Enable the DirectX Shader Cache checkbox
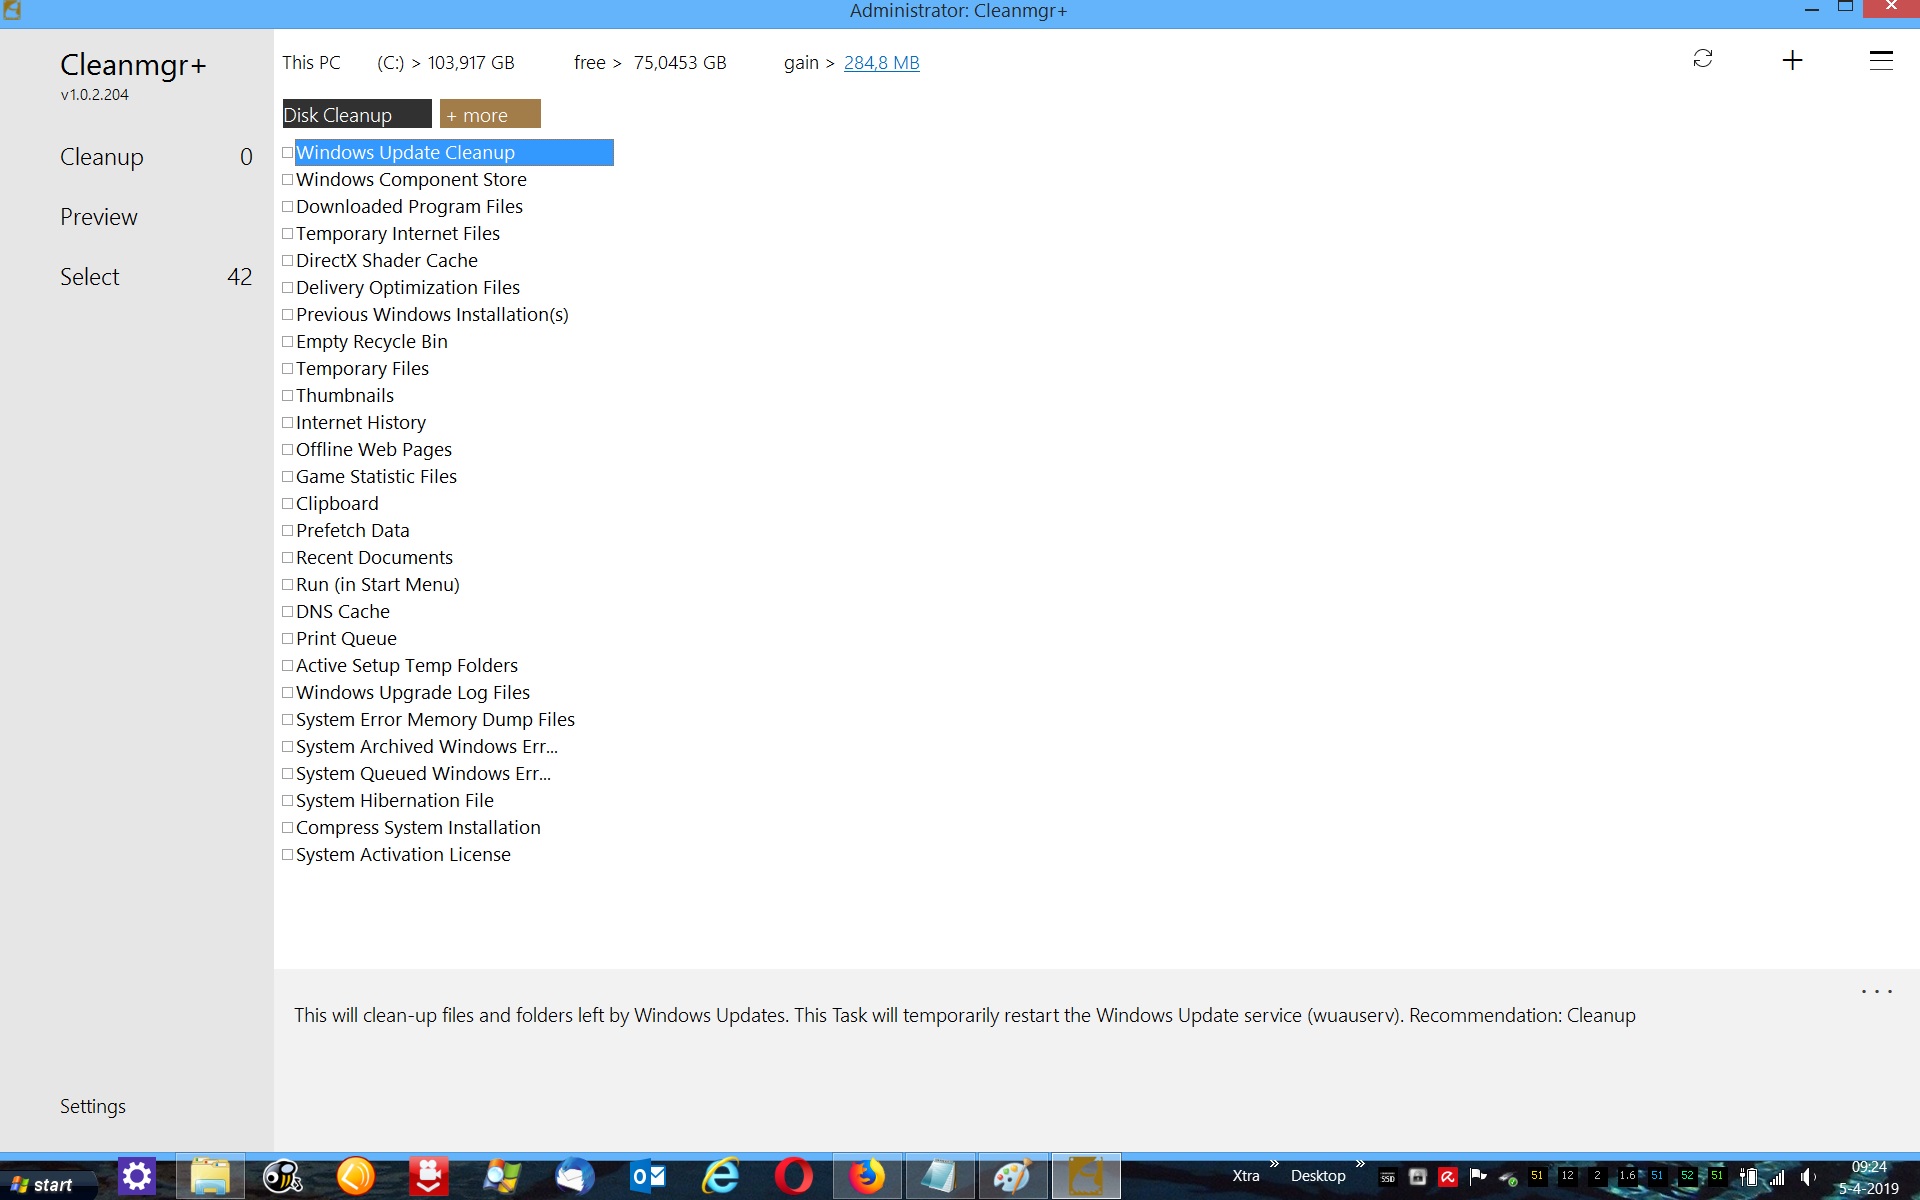 pyautogui.click(x=288, y=261)
